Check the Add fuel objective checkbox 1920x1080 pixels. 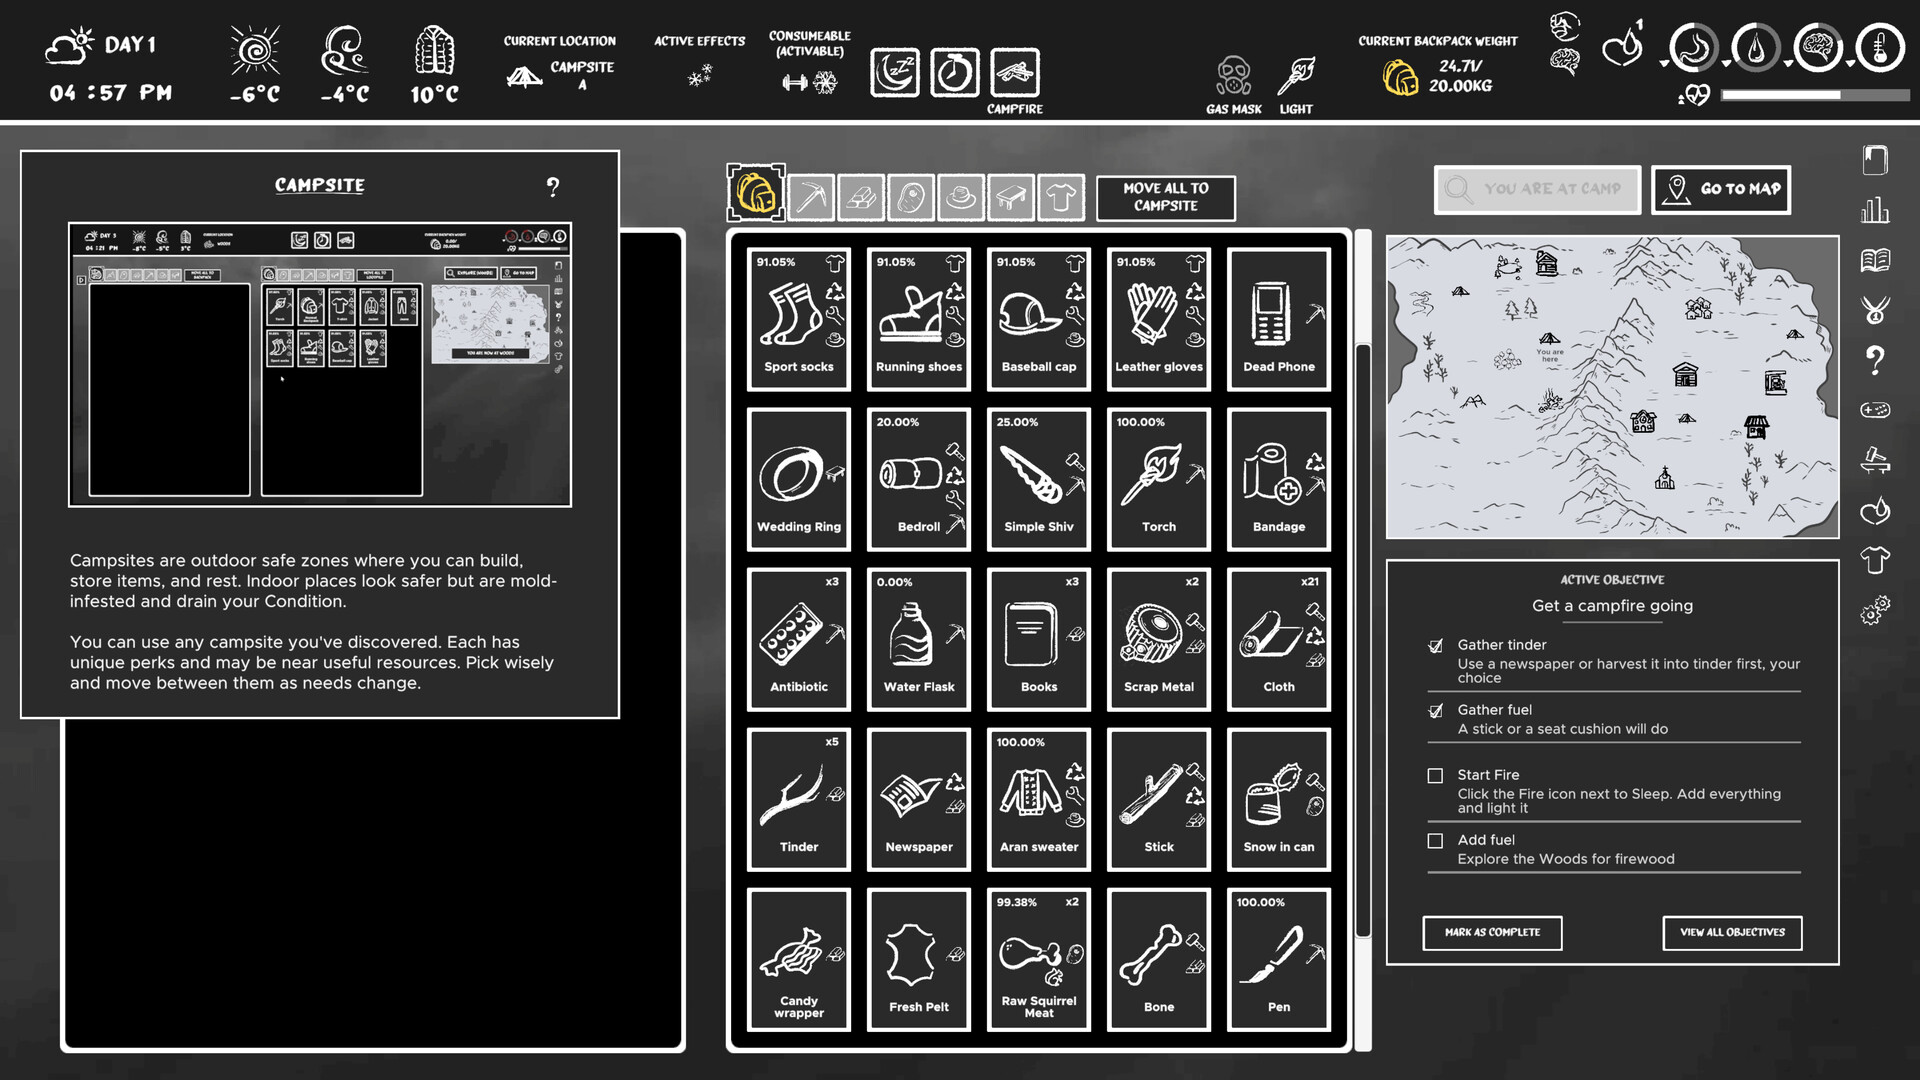click(x=1436, y=840)
